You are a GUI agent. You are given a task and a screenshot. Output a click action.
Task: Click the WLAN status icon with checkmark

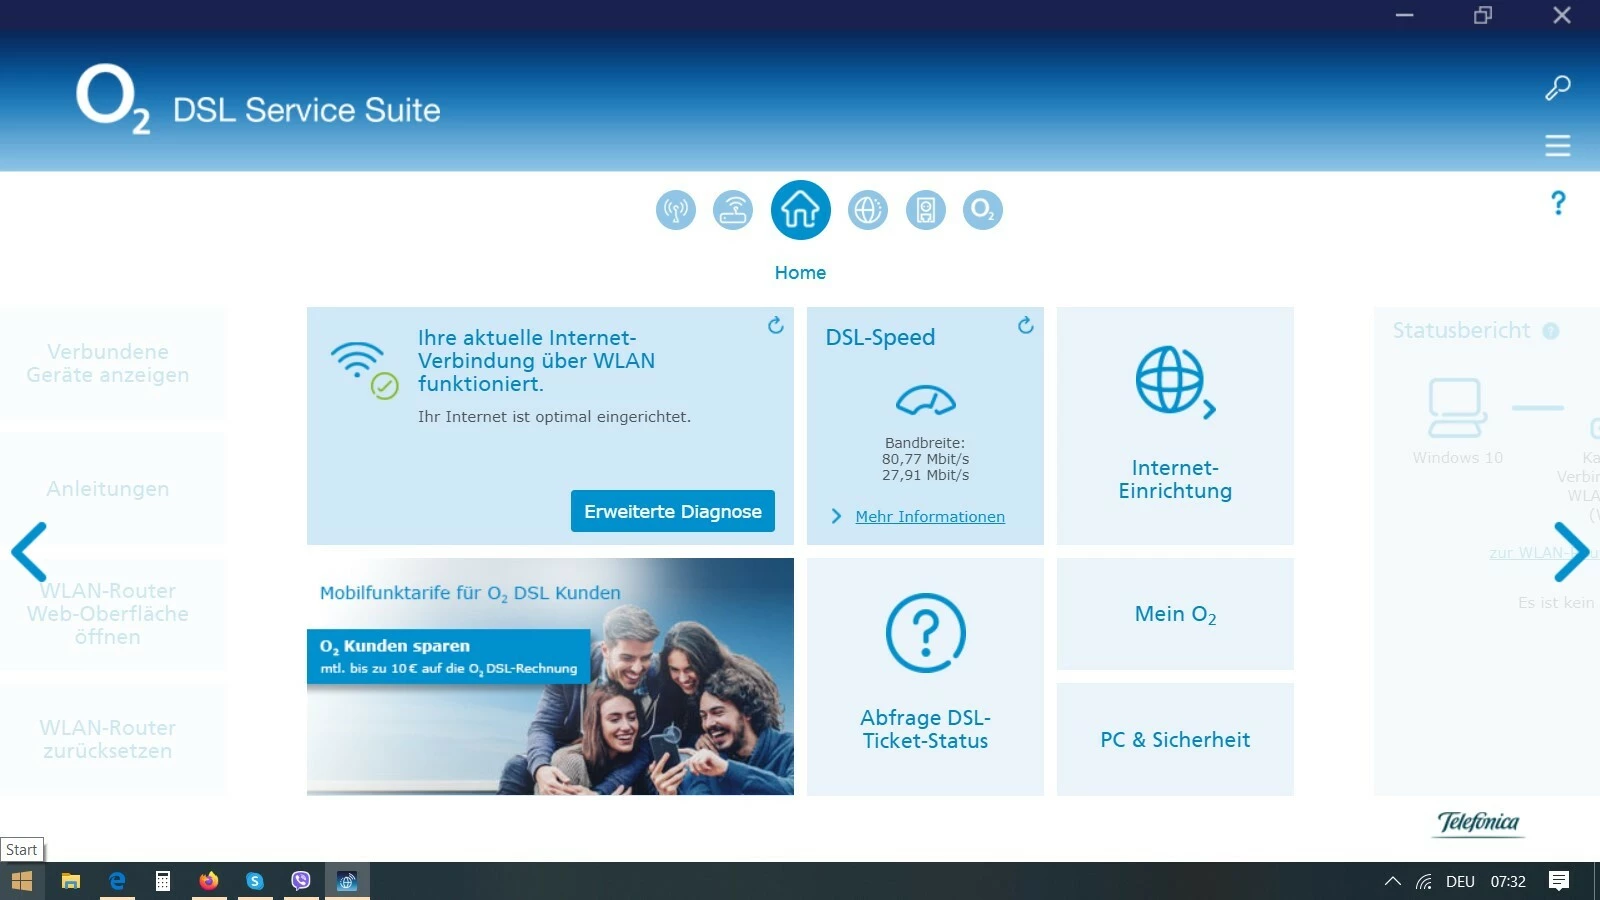[365, 371]
